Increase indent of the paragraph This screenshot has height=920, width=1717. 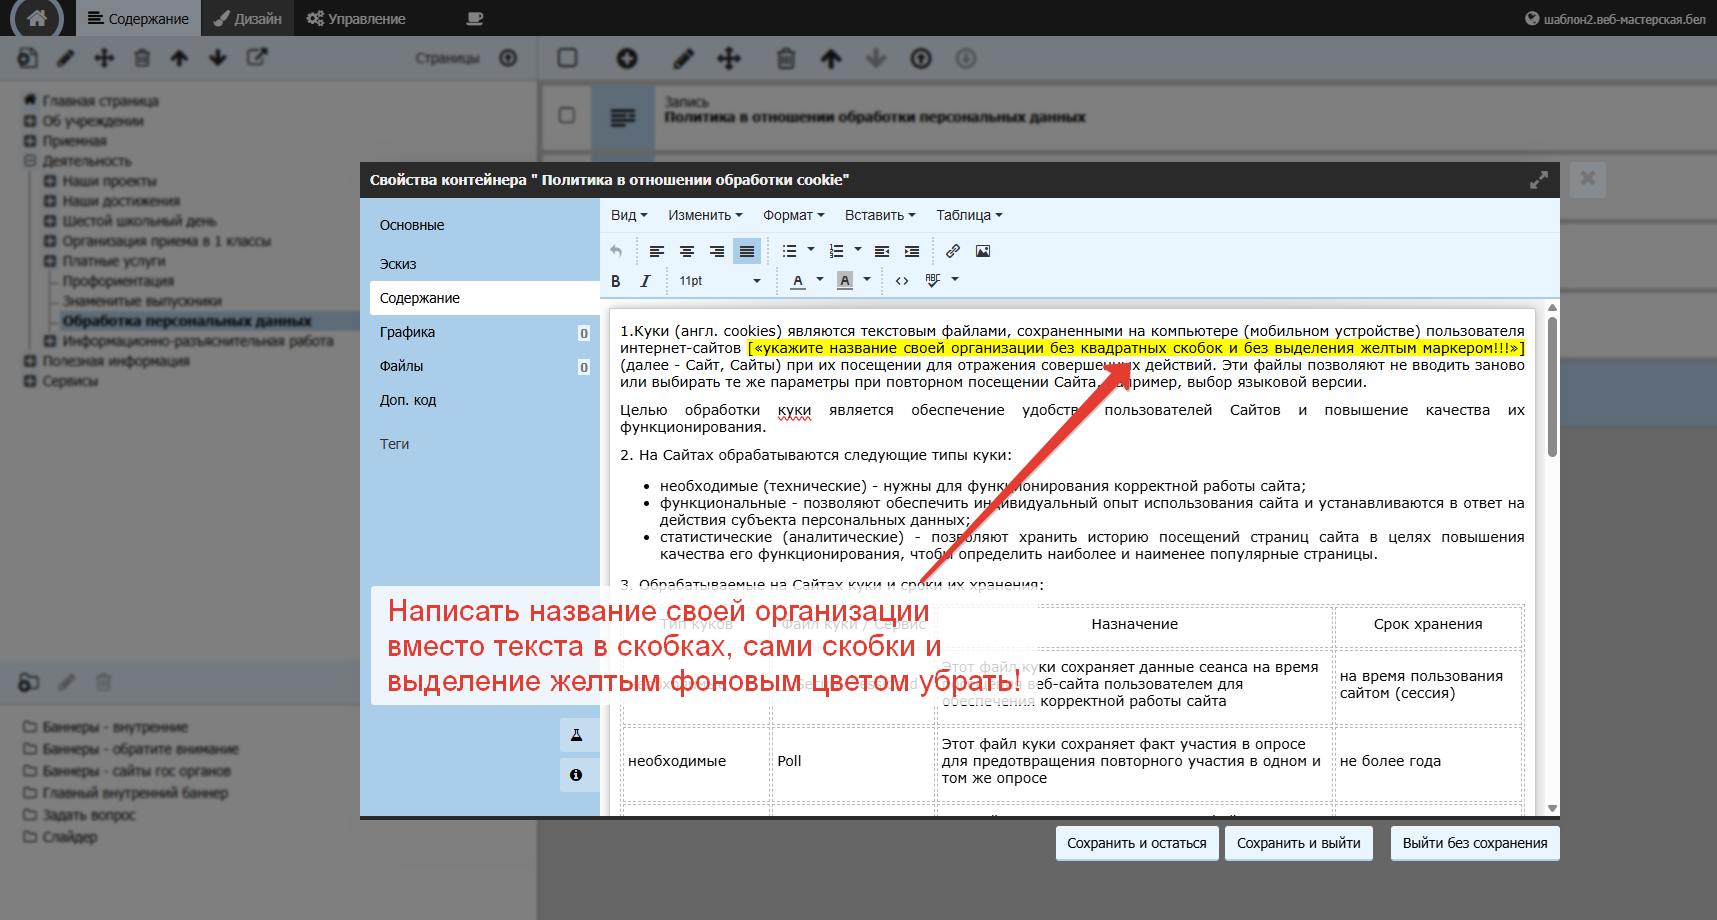tap(912, 251)
